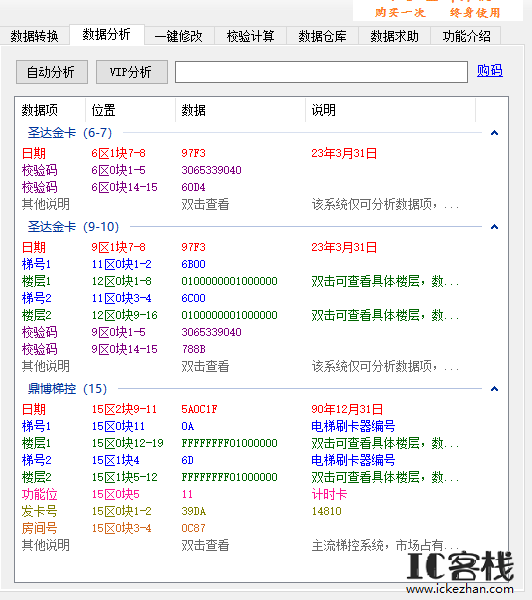
Task: Click the 数据 column header
Action: (240, 110)
